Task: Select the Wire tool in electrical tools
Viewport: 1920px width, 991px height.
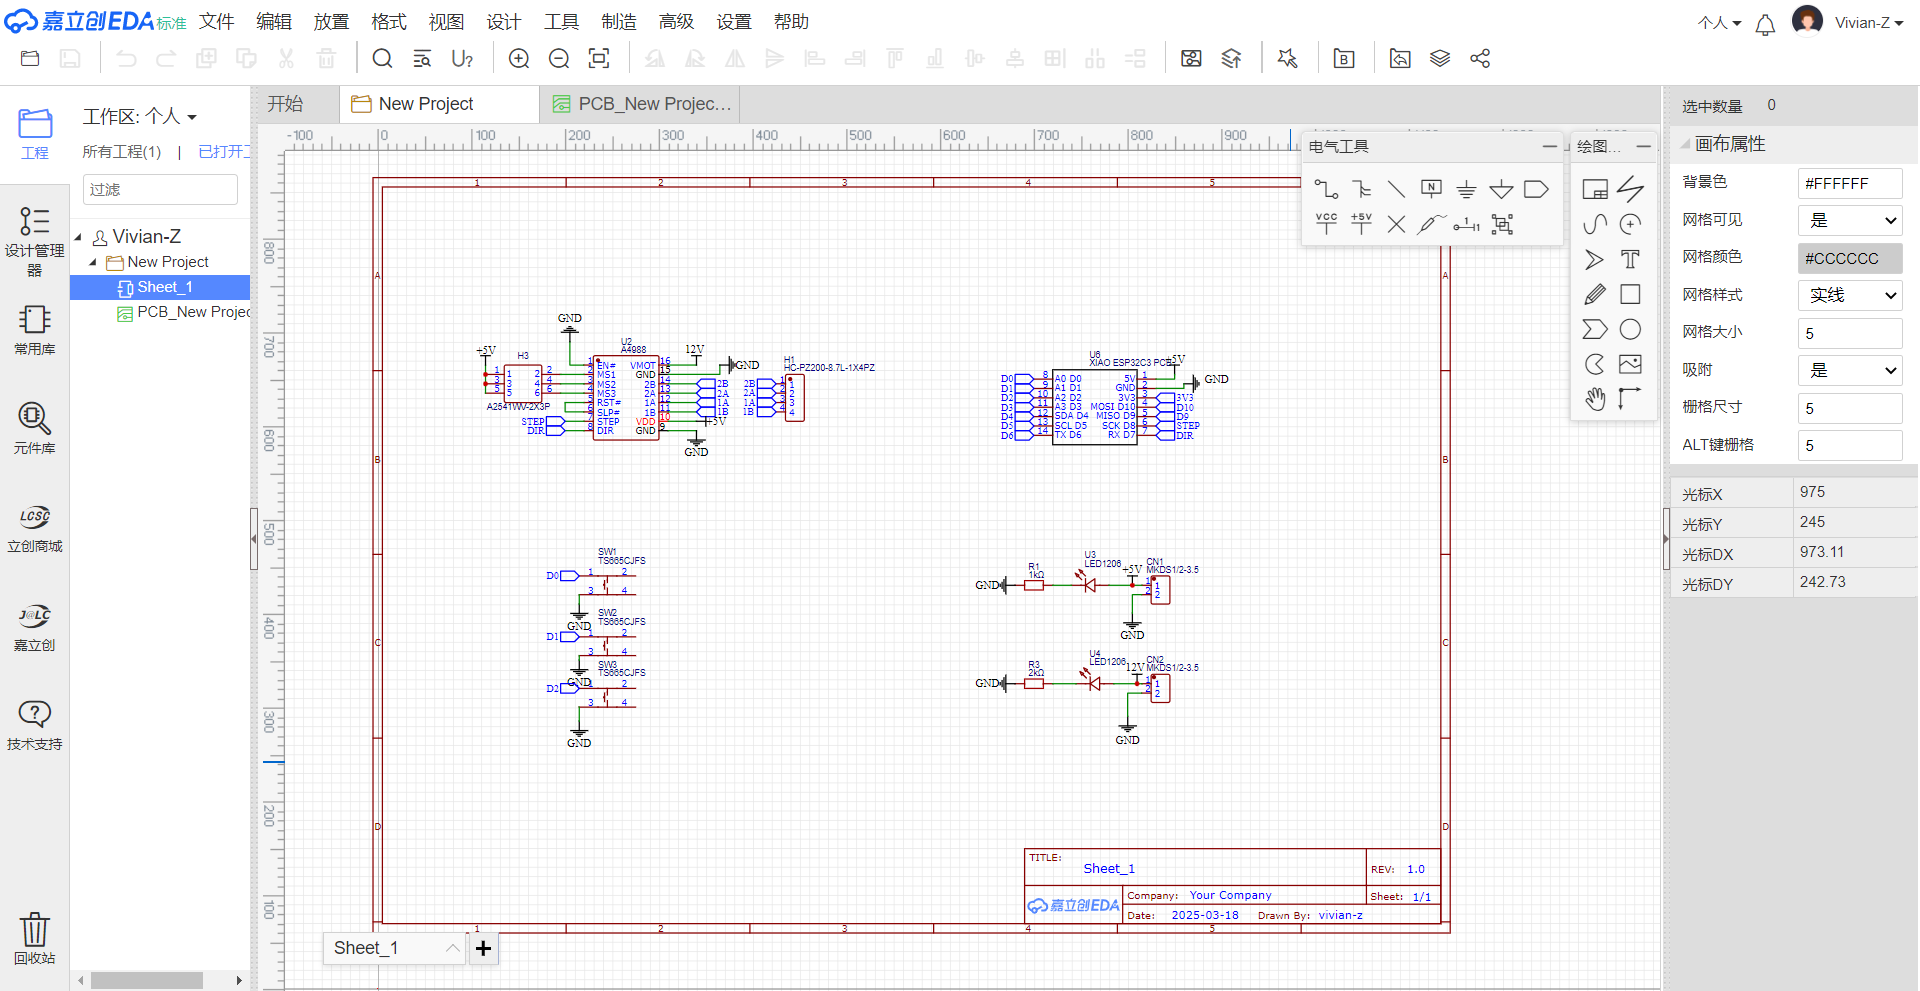Action: pos(1326,189)
